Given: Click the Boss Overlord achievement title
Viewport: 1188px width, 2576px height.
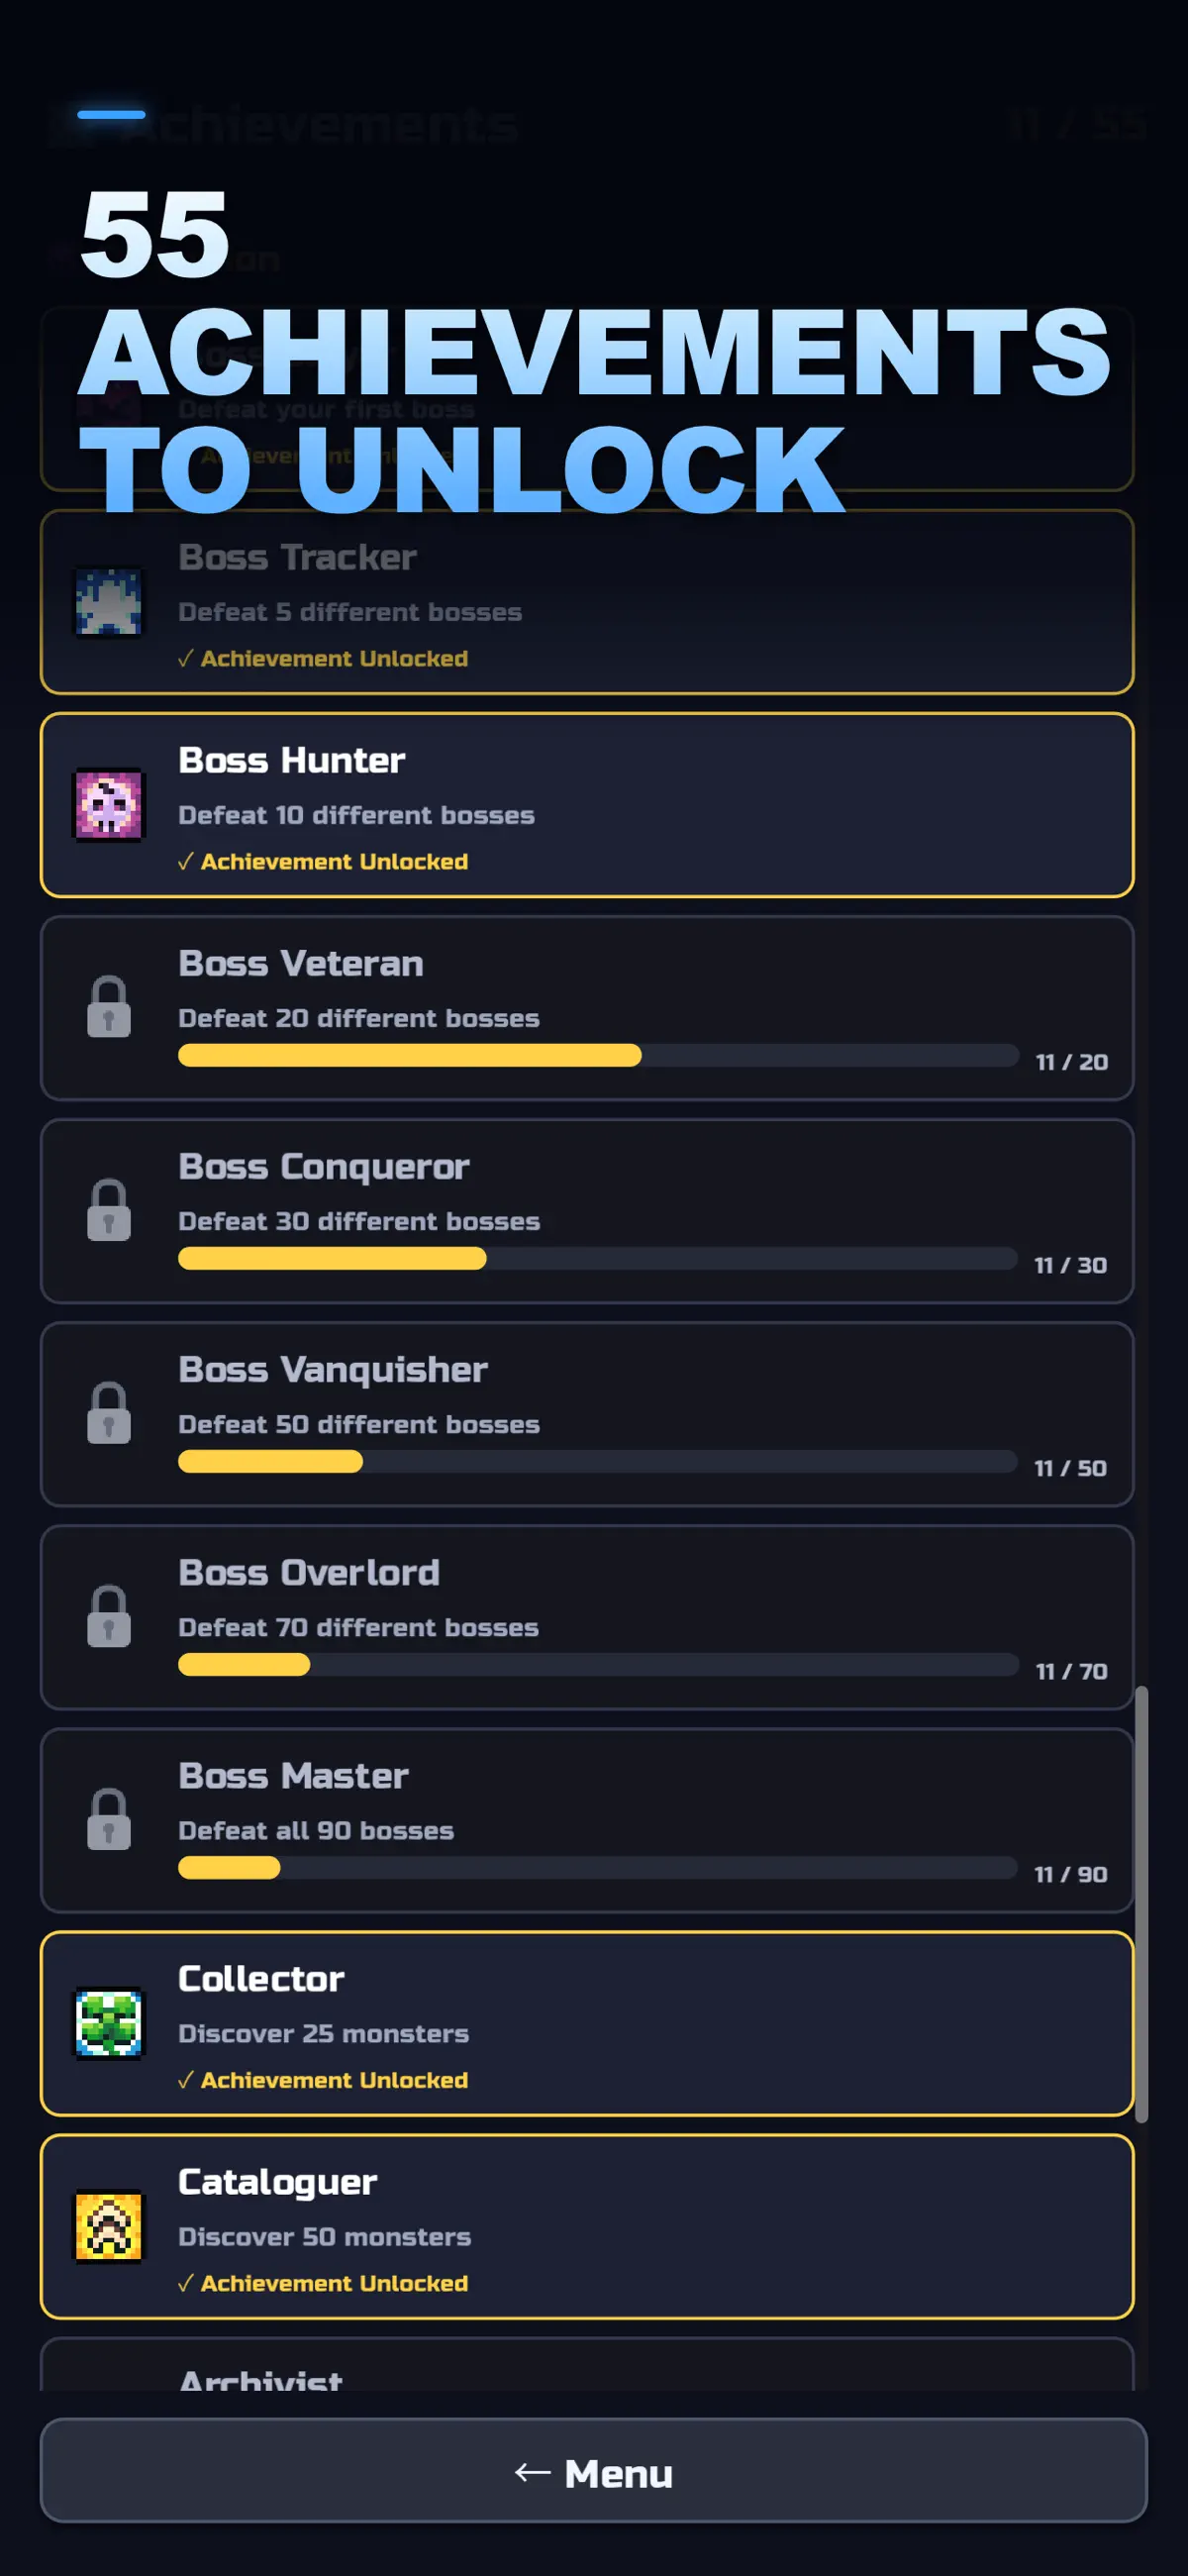Looking at the screenshot, I should point(308,1572).
